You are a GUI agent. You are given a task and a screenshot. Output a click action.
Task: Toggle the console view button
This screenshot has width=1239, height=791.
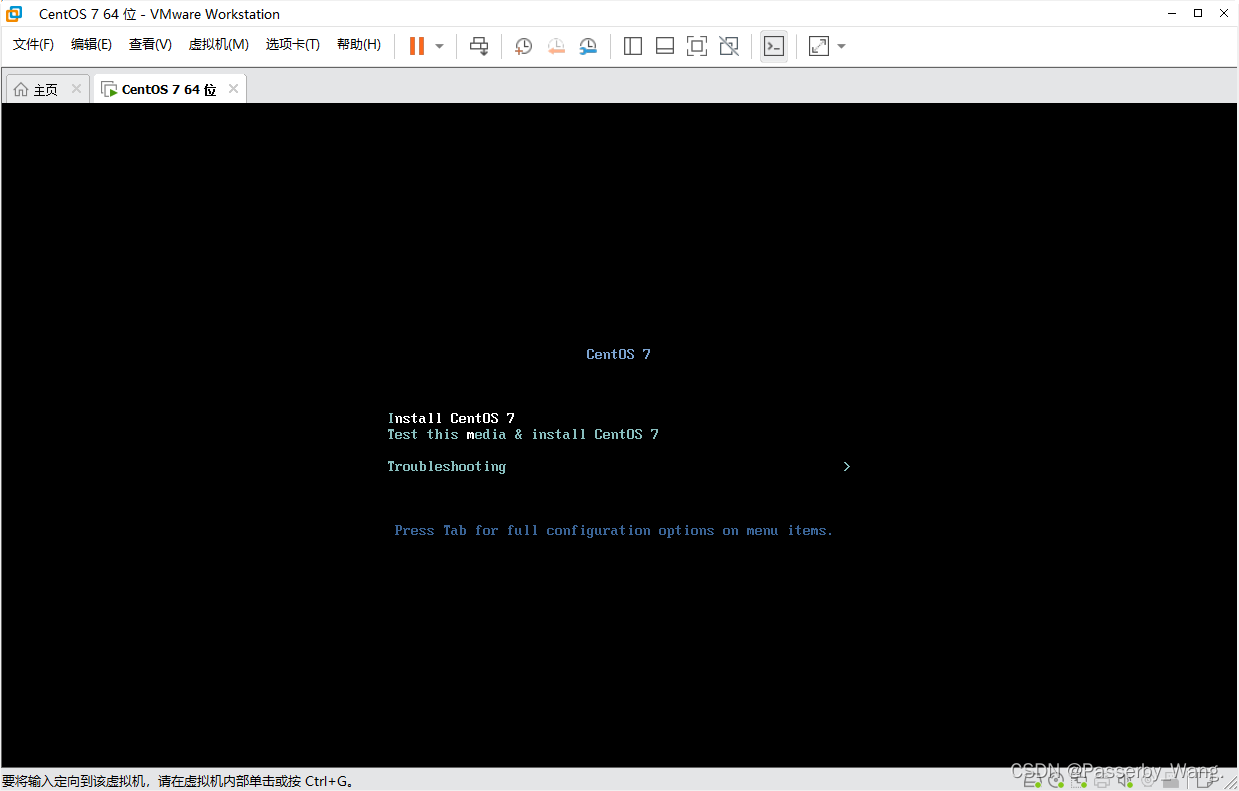773,46
